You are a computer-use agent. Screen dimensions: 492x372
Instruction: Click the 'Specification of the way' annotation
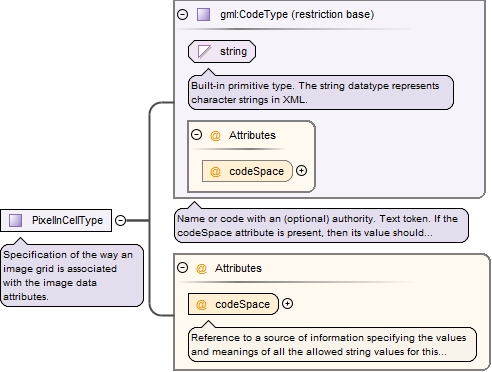point(72,275)
